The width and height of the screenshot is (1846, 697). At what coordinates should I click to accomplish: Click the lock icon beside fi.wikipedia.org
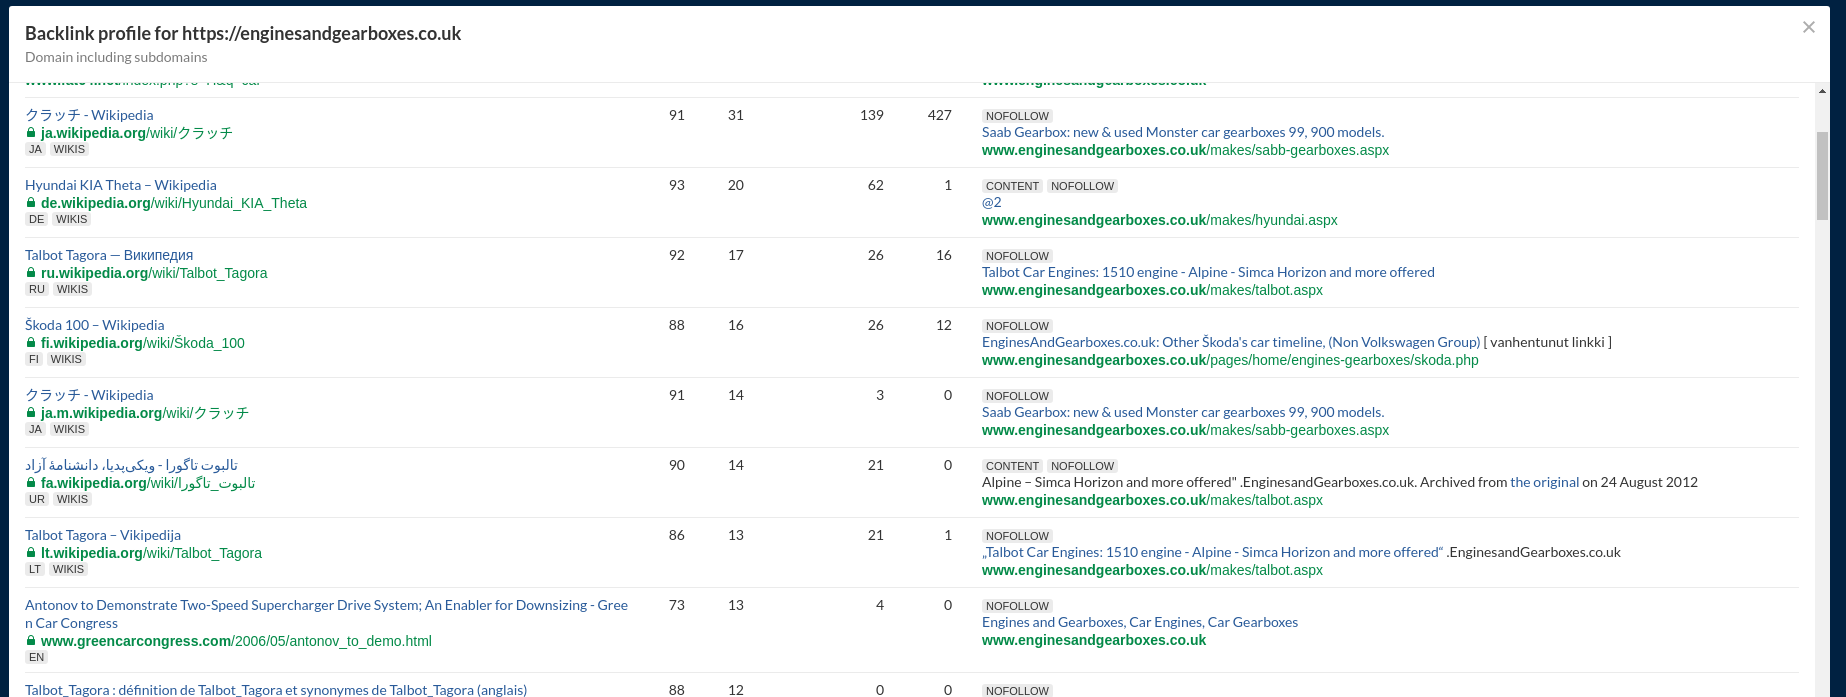pyautogui.click(x=31, y=343)
